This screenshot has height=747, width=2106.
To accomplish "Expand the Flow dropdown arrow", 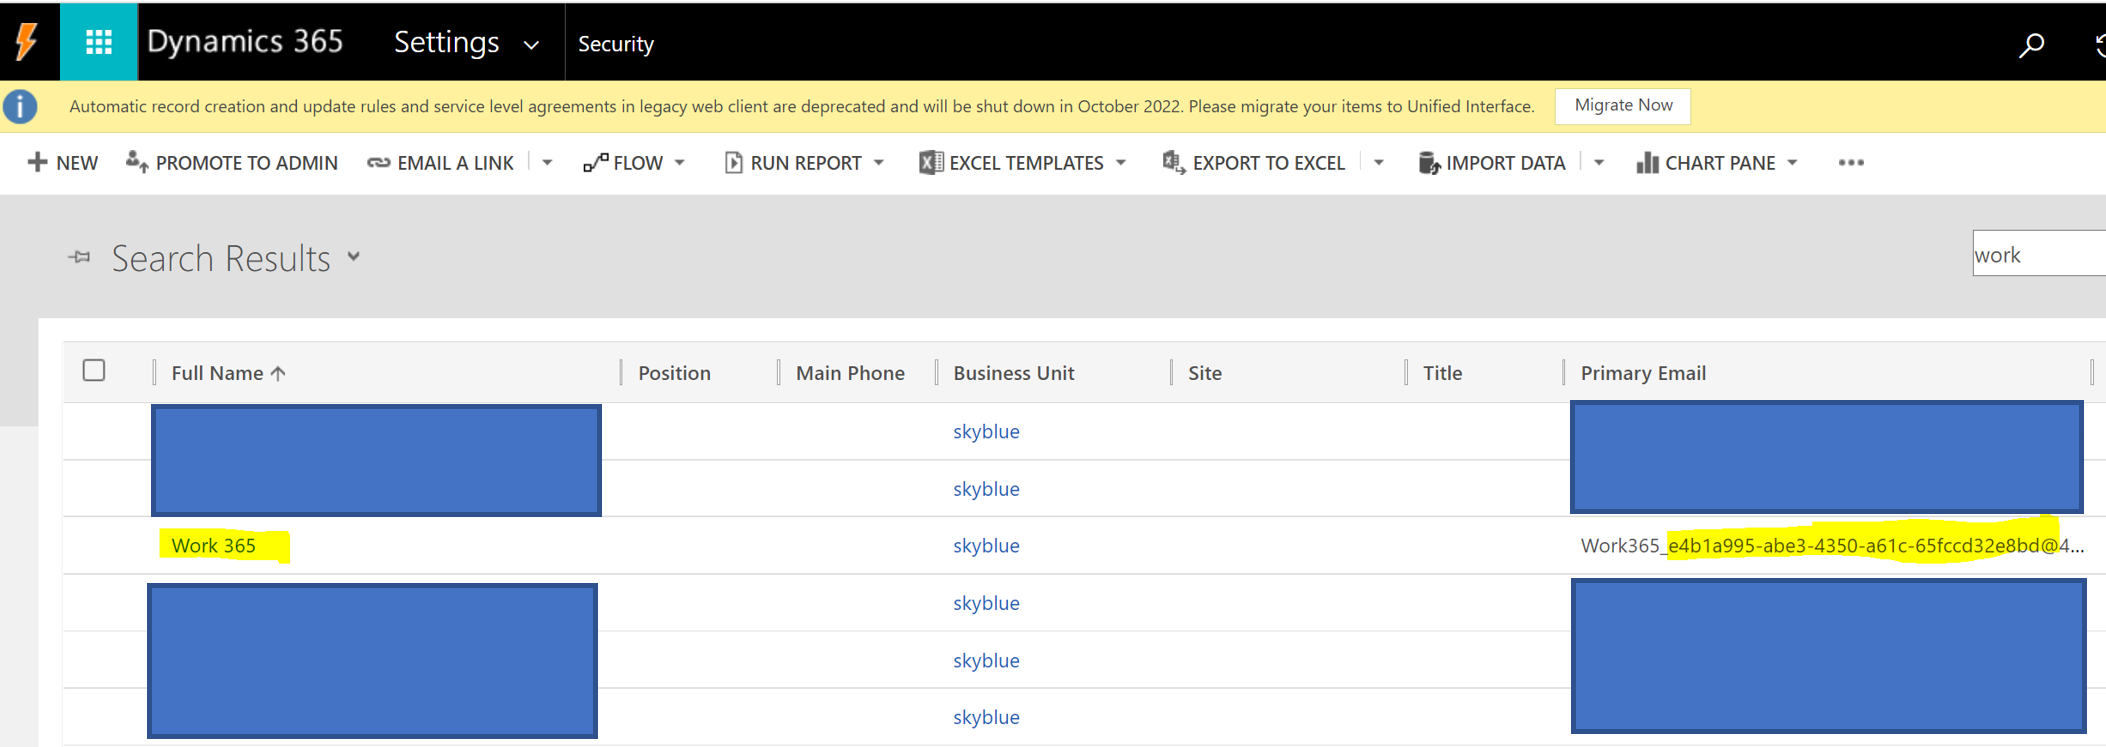I will 680,162.
